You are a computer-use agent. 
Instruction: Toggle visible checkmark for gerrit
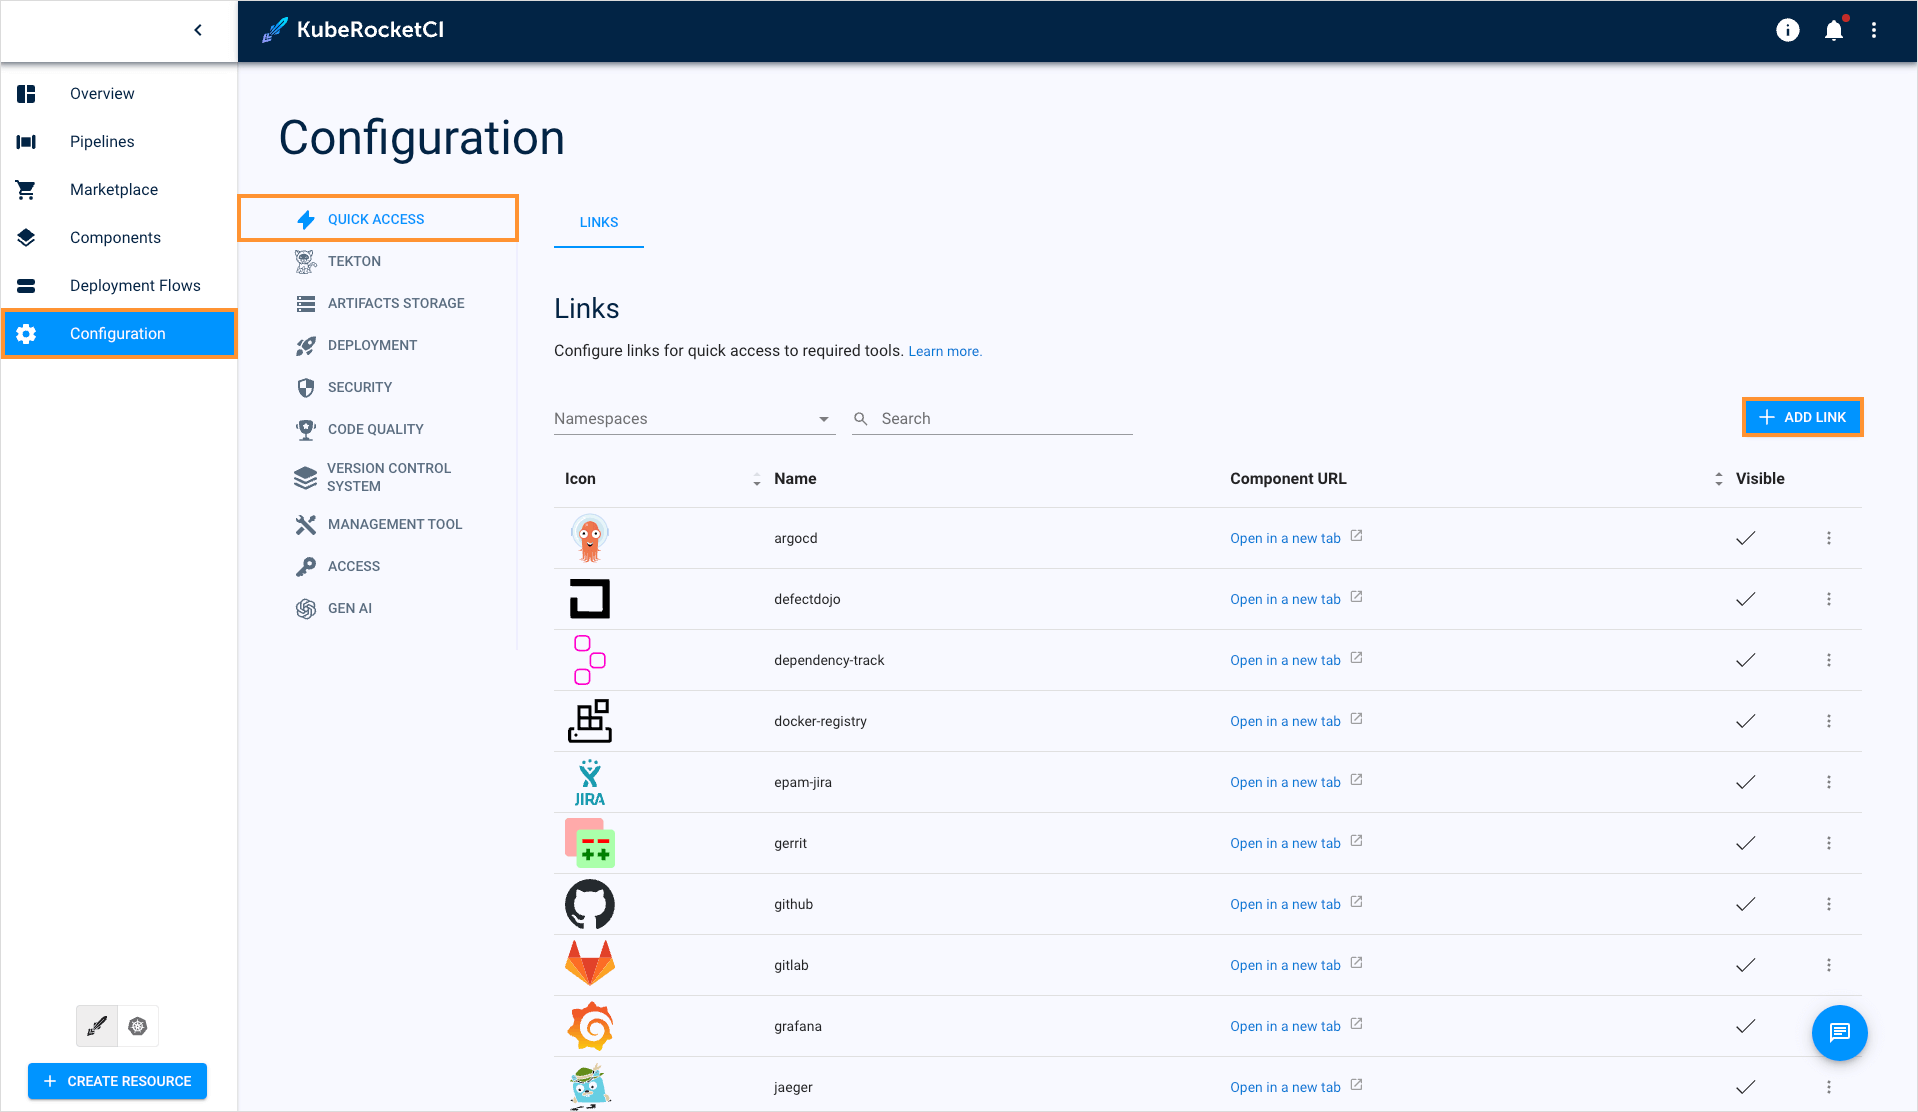[x=1745, y=843]
